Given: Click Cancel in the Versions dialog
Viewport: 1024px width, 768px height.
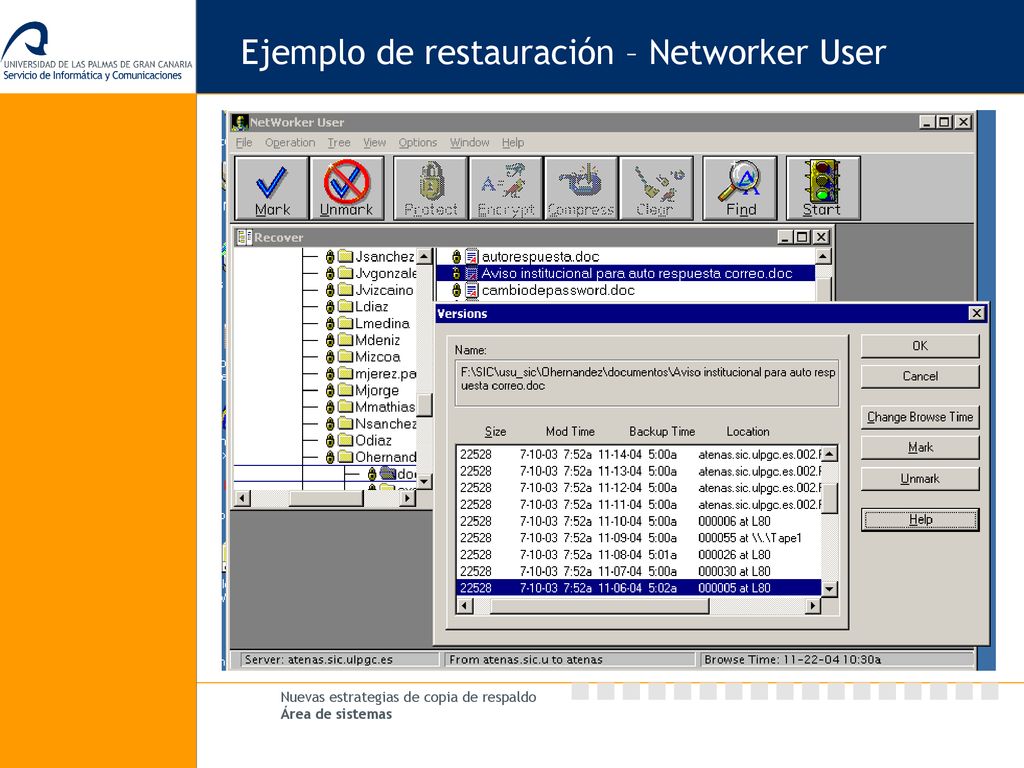Looking at the screenshot, I should [920, 376].
